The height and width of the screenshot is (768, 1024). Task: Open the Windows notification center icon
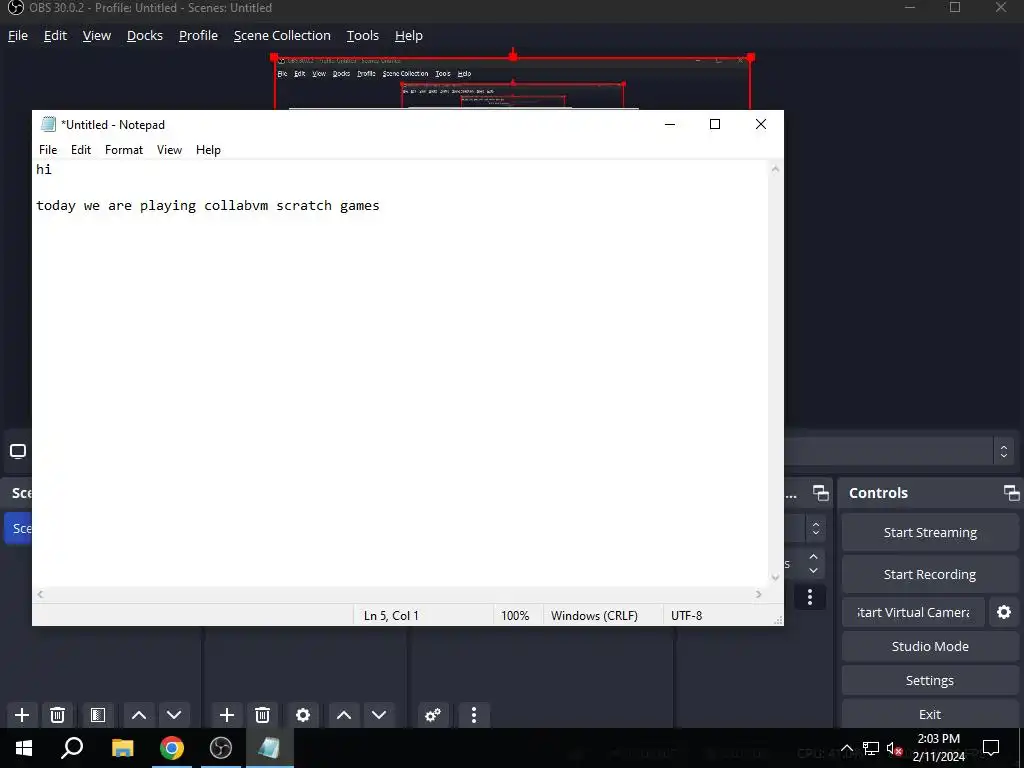(991, 748)
